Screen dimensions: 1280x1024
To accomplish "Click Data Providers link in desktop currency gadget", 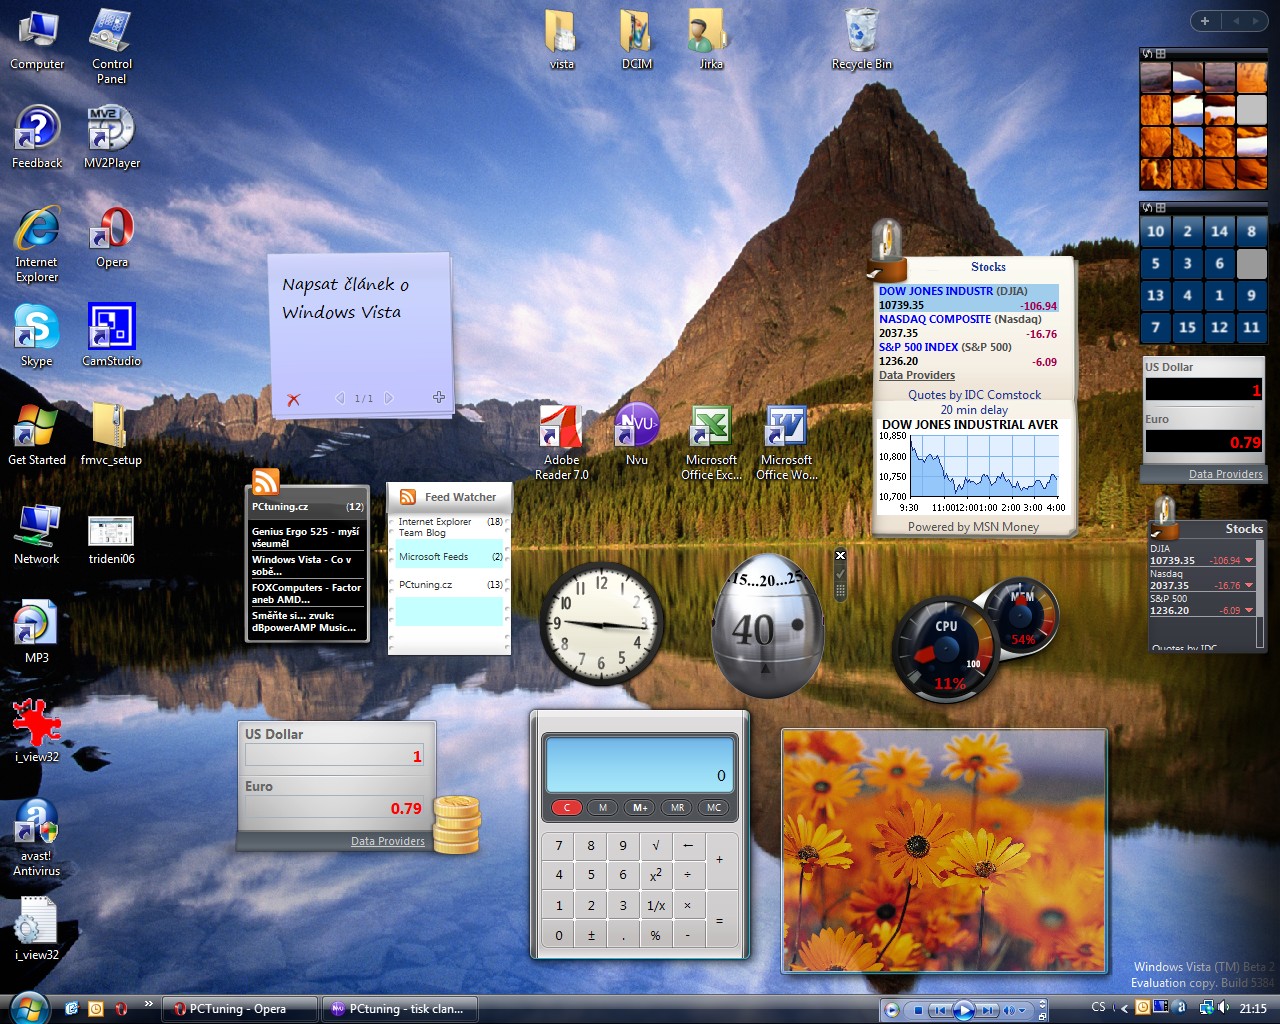I will (388, 841).
